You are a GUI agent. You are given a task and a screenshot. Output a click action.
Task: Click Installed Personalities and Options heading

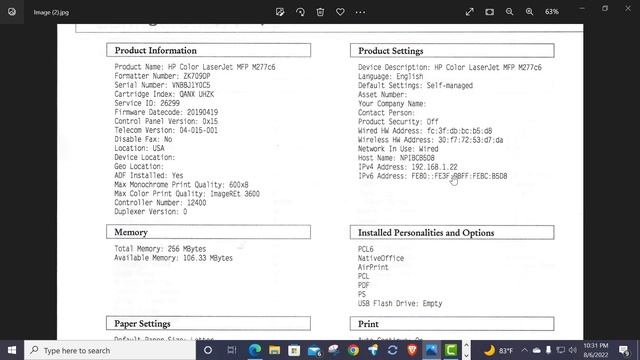(x=426, y=232)
